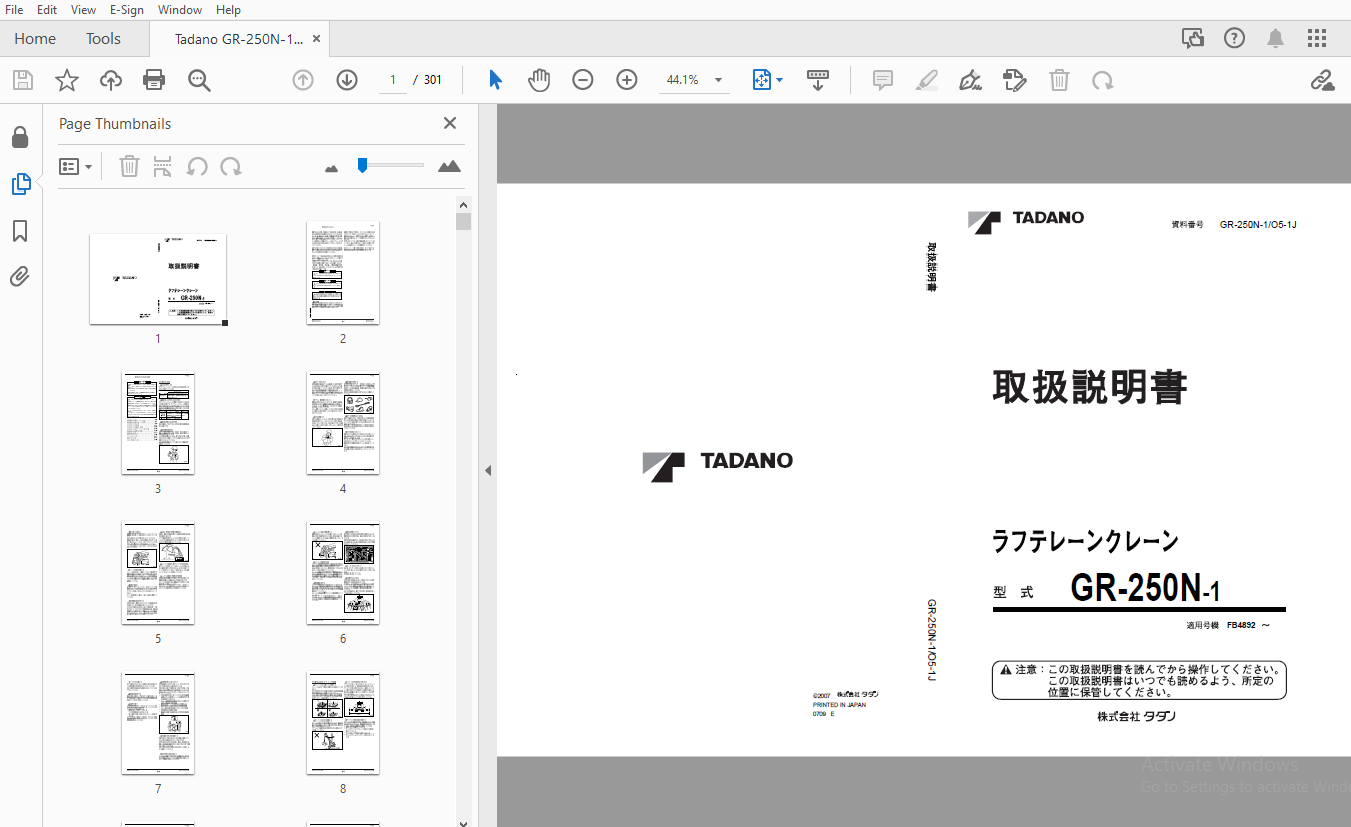Click the security padlock icon in the sidebar
The image size is (1351, 827).
click(x=20, y=137)
